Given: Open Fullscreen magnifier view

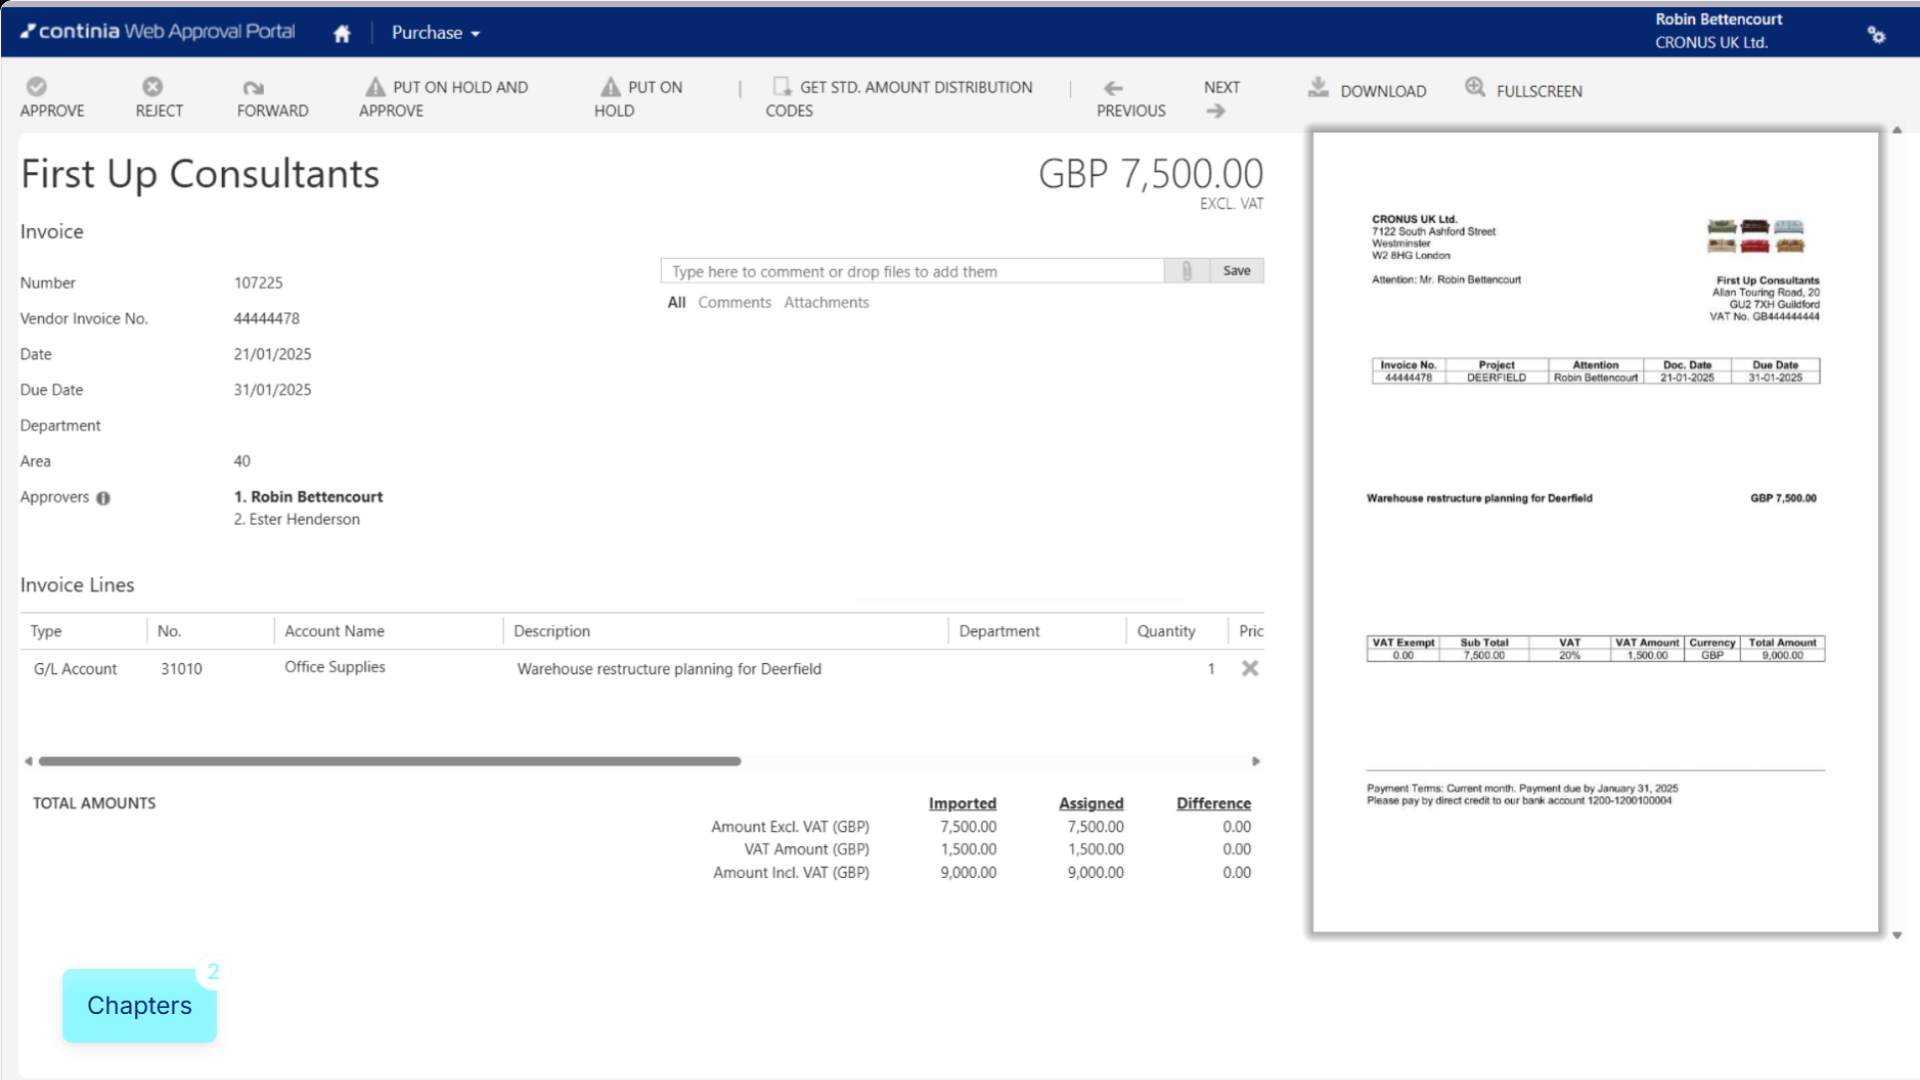Looking at the screenshot, I should 1475,88.
